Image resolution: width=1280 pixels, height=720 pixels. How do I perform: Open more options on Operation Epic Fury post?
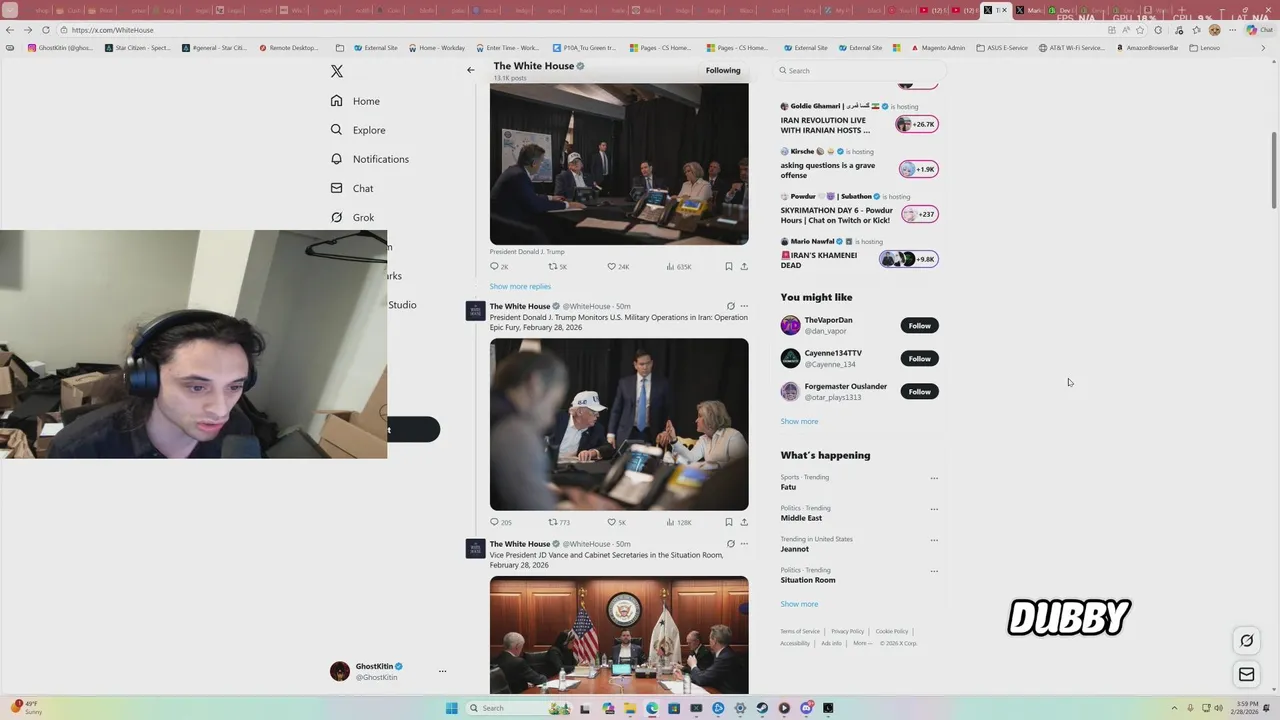744,306
